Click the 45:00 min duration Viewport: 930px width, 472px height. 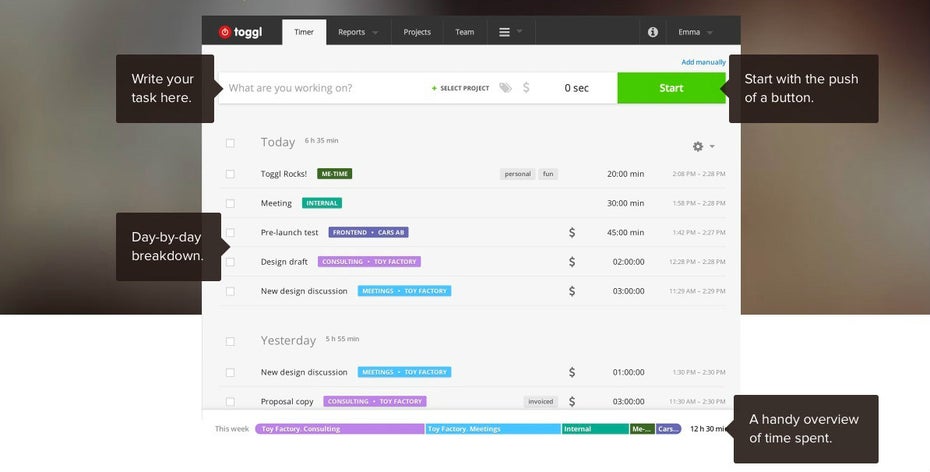coord(625,232)
